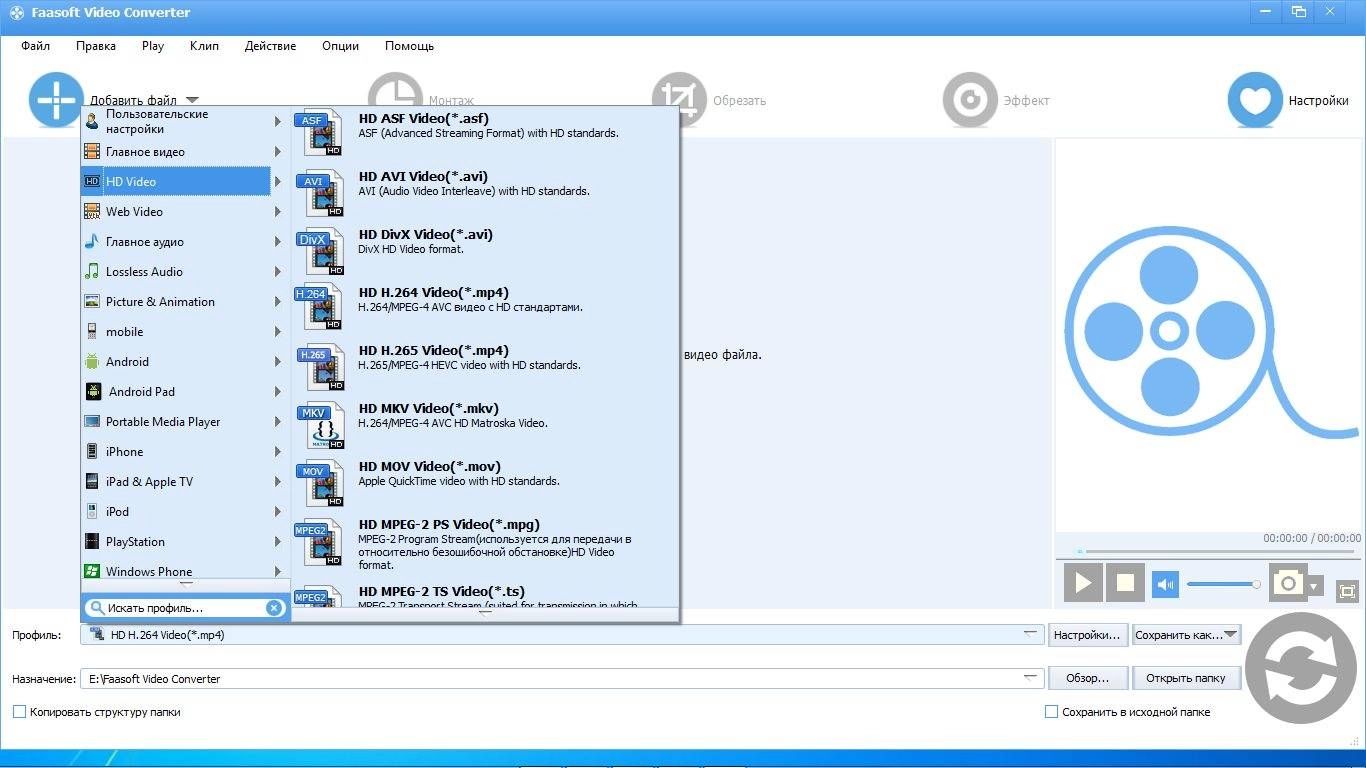Click the Настройки... profile button
Viewport: 1366px width, 768px height.
(1088, 635)
